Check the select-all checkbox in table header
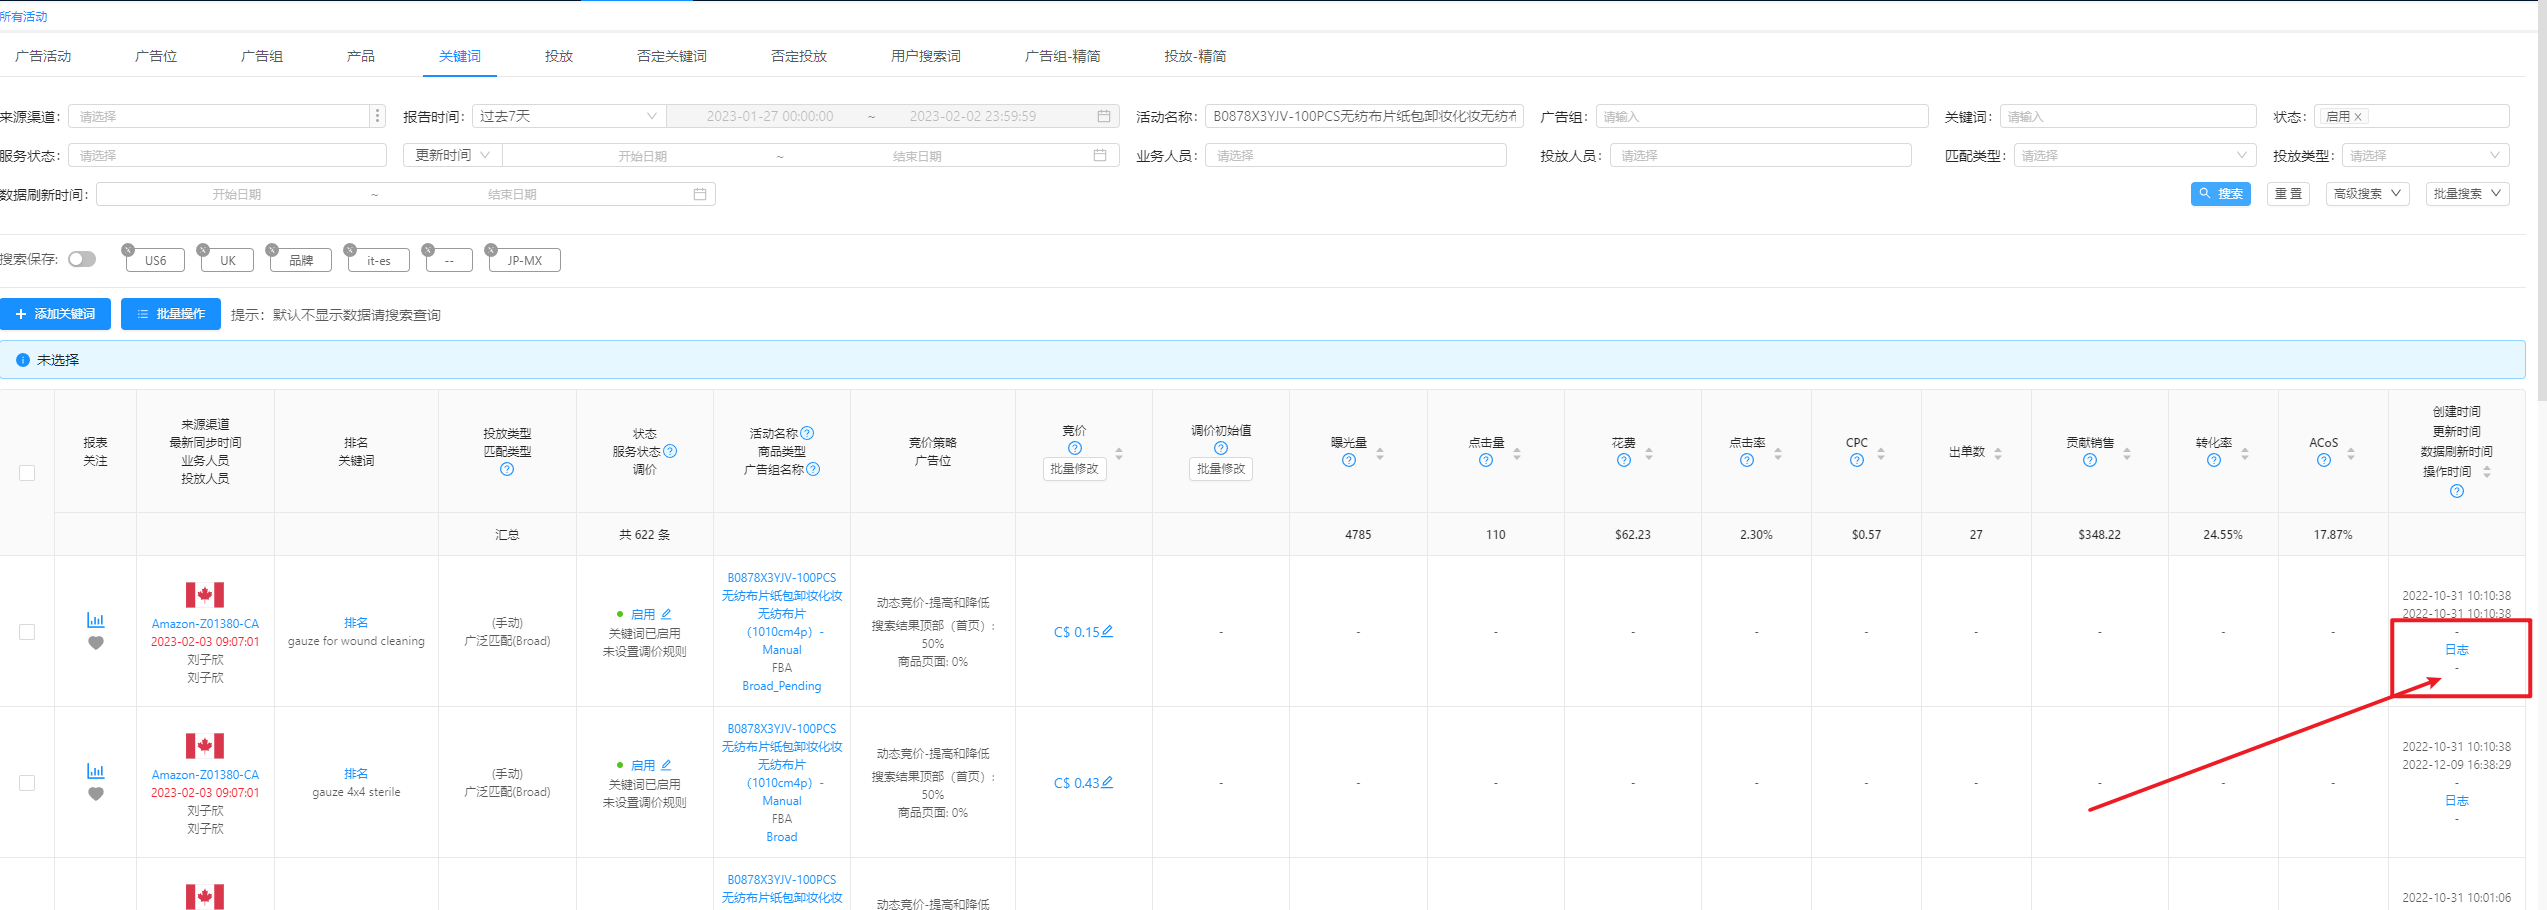 (27, 473)
